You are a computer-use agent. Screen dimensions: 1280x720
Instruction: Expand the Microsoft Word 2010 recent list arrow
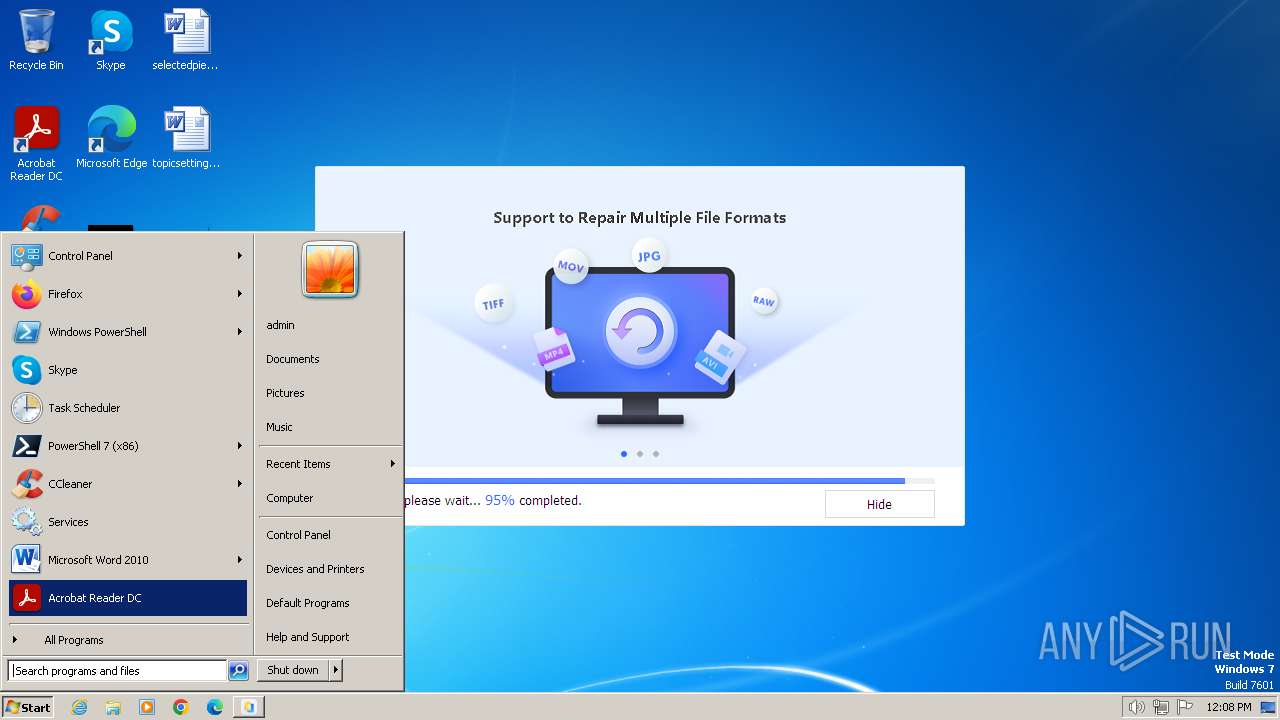[240, 560]
